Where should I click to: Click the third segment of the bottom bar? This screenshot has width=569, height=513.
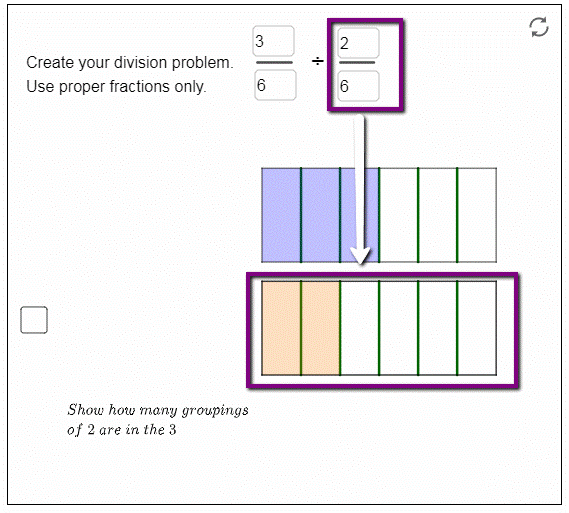tap(360, 328)
